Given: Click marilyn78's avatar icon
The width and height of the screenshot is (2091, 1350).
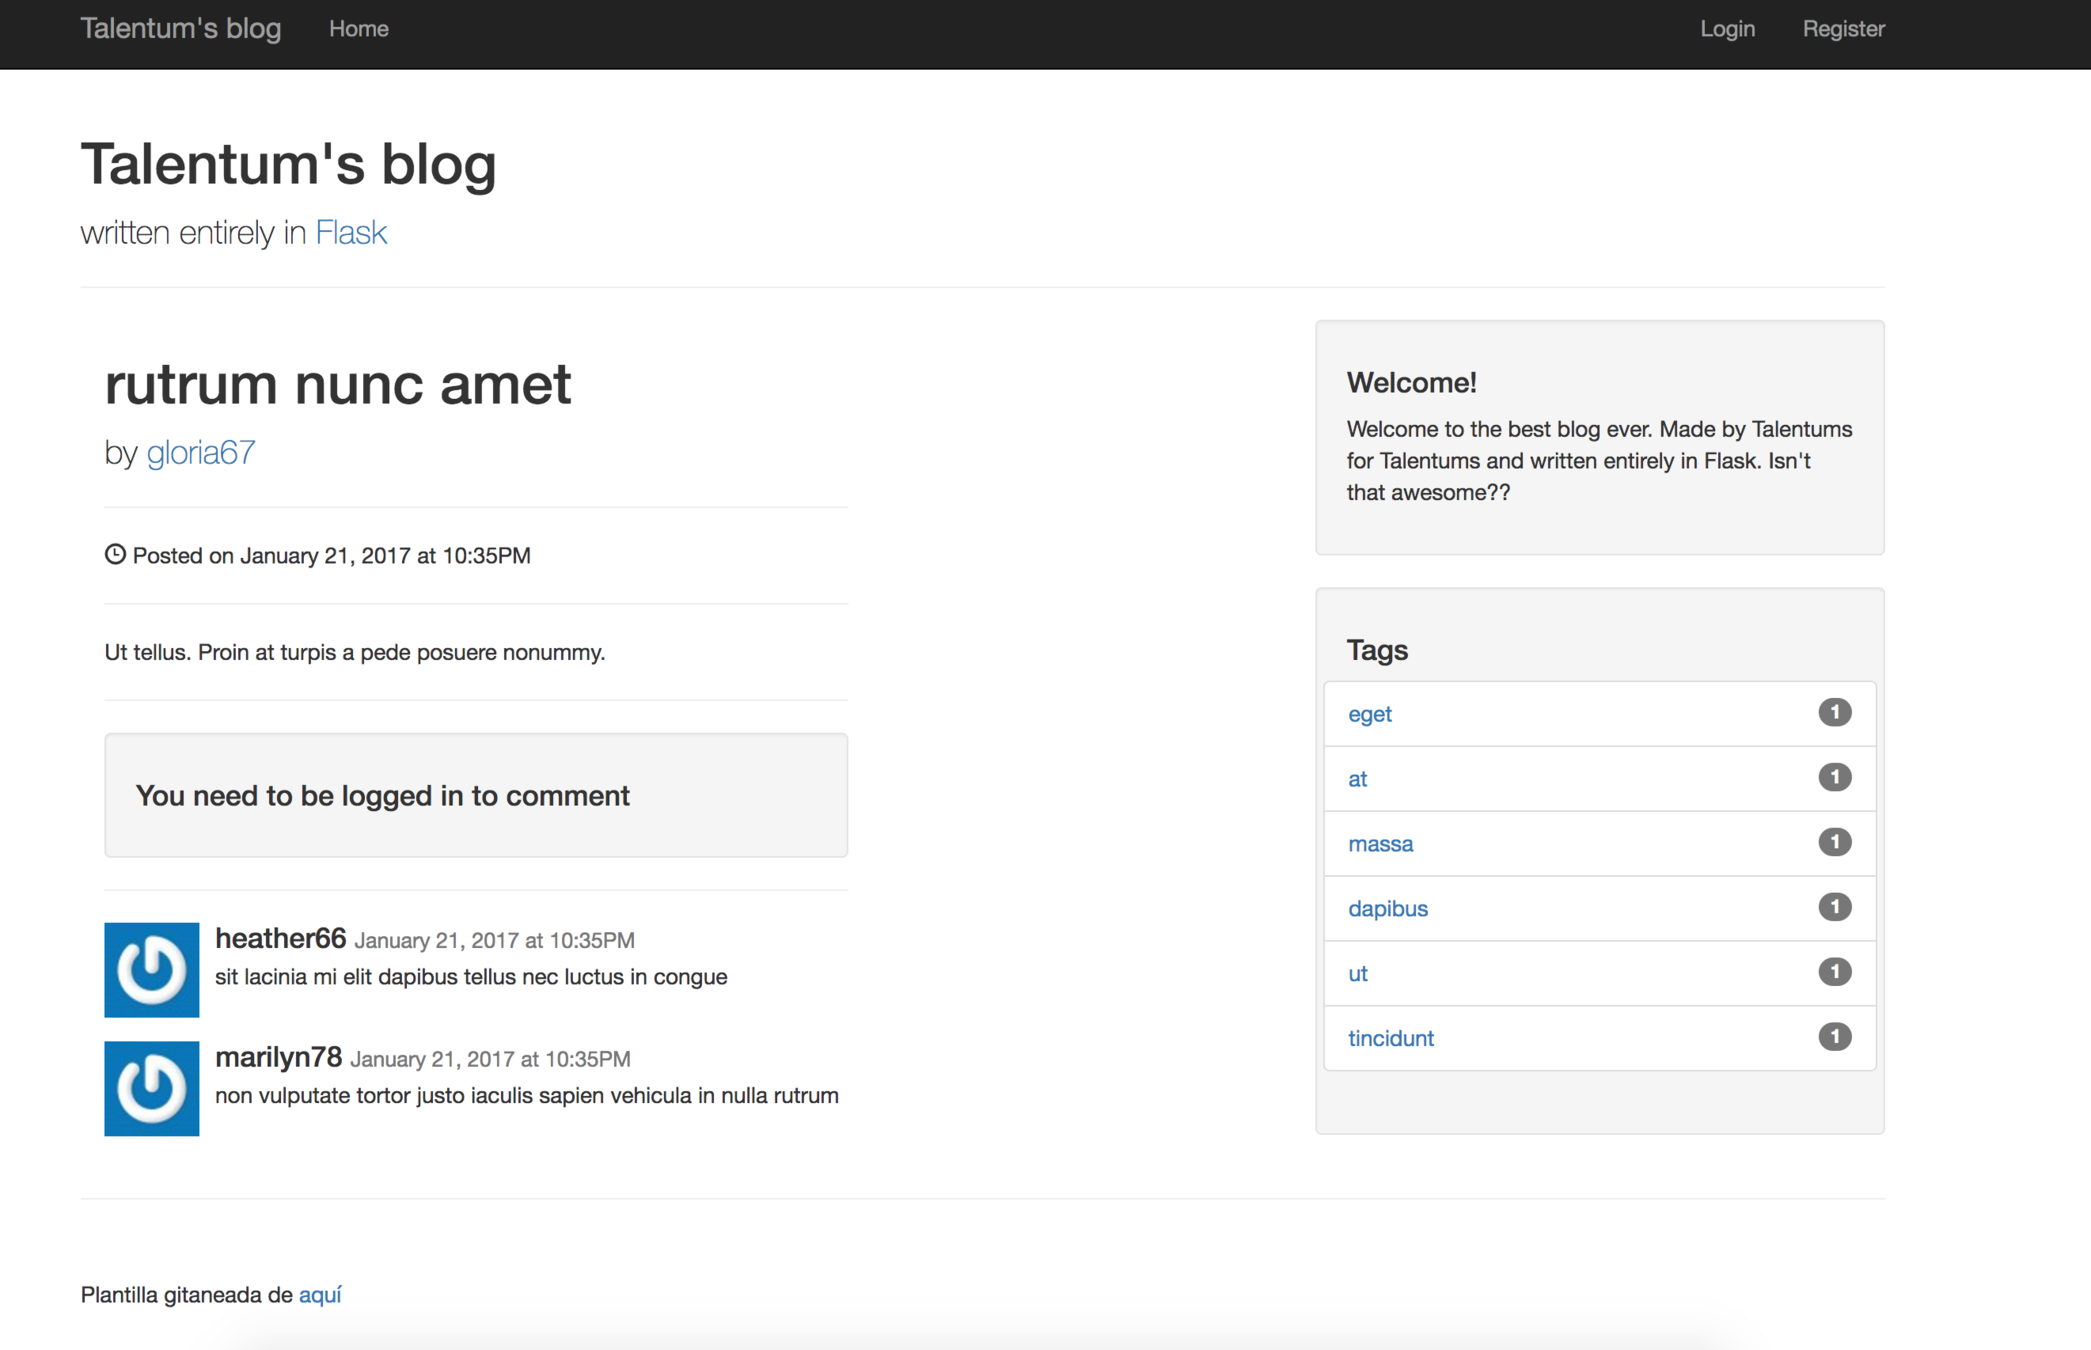Looking at the screenshot, I should (151, 1088).
